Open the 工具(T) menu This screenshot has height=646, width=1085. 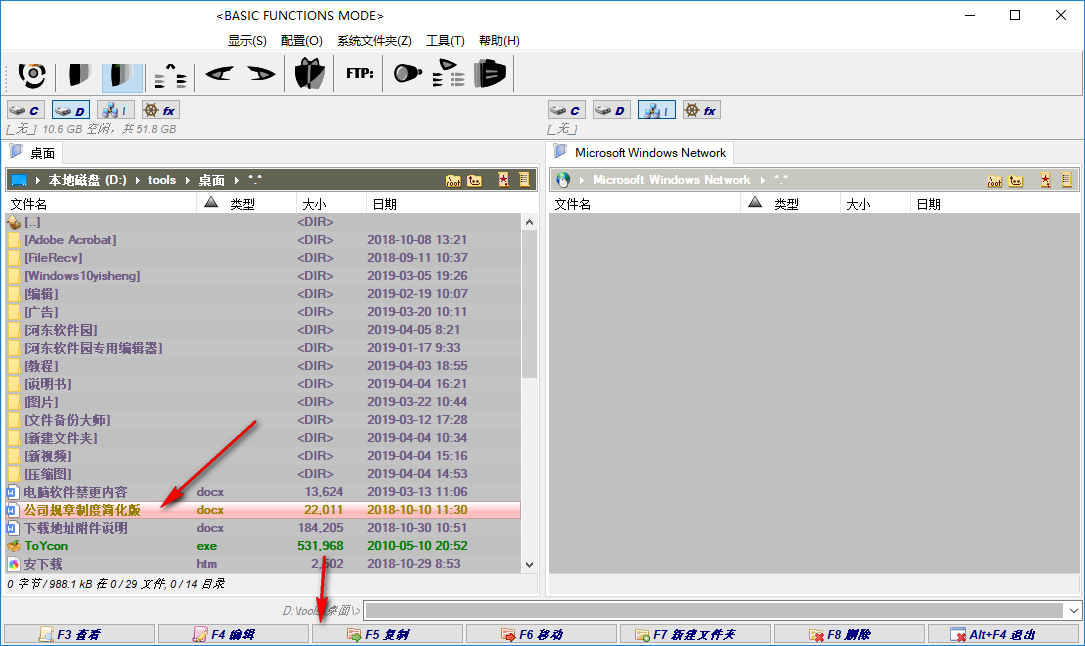445,41
